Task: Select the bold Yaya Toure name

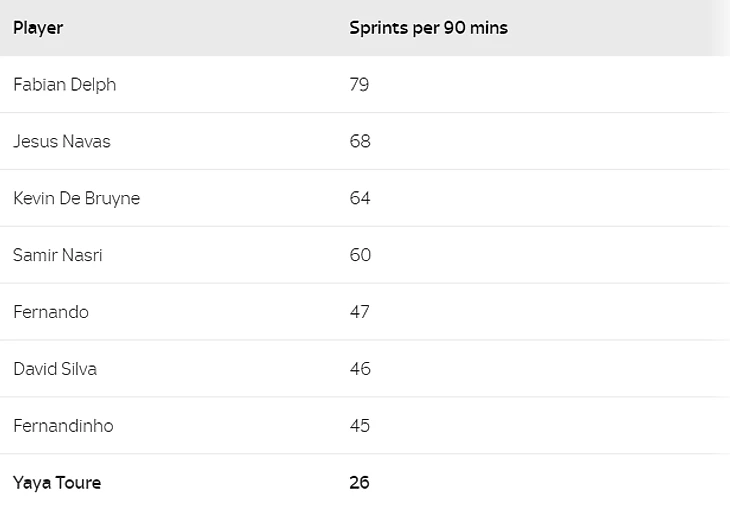Action: (x=57, y=483)
